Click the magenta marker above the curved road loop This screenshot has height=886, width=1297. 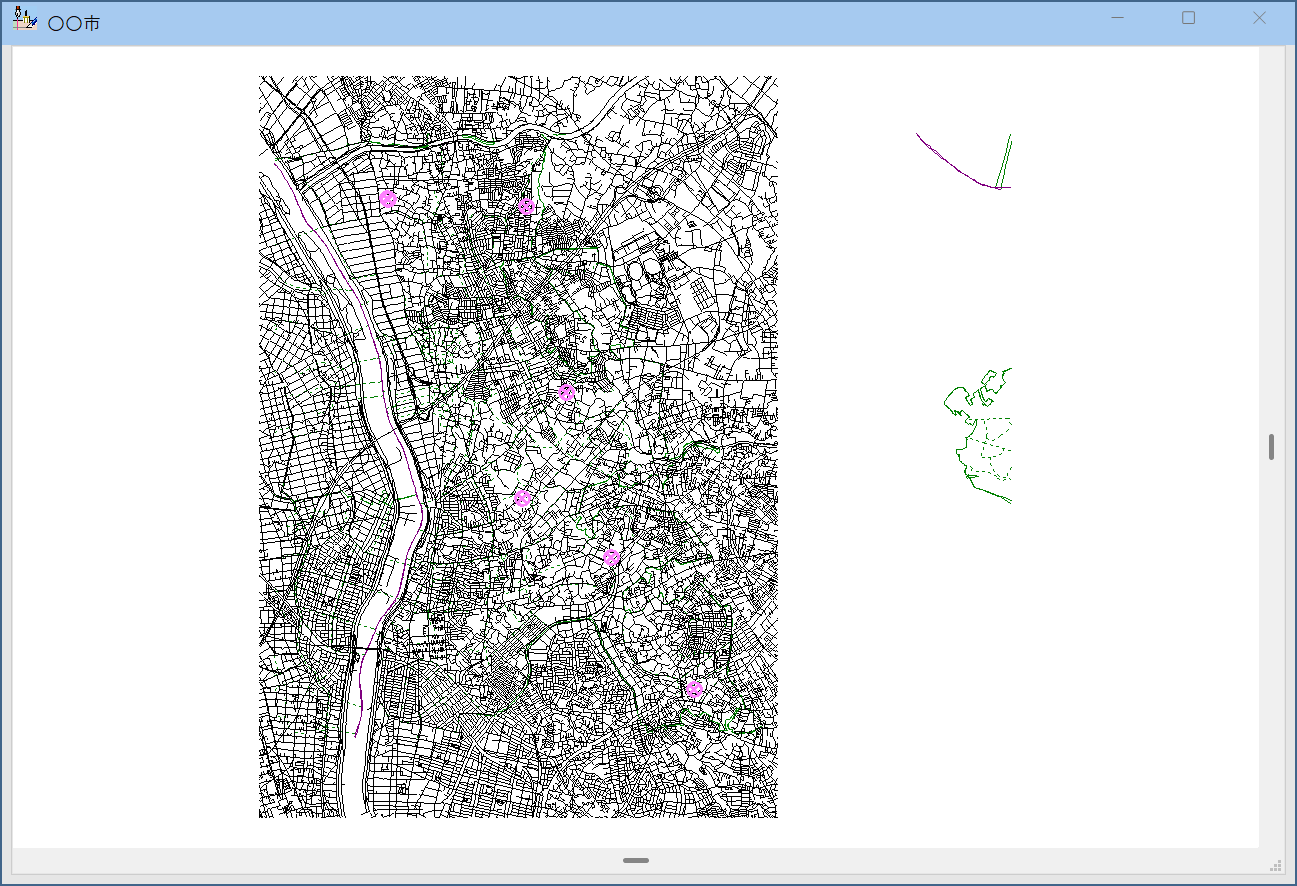click(x=611, y=557)
